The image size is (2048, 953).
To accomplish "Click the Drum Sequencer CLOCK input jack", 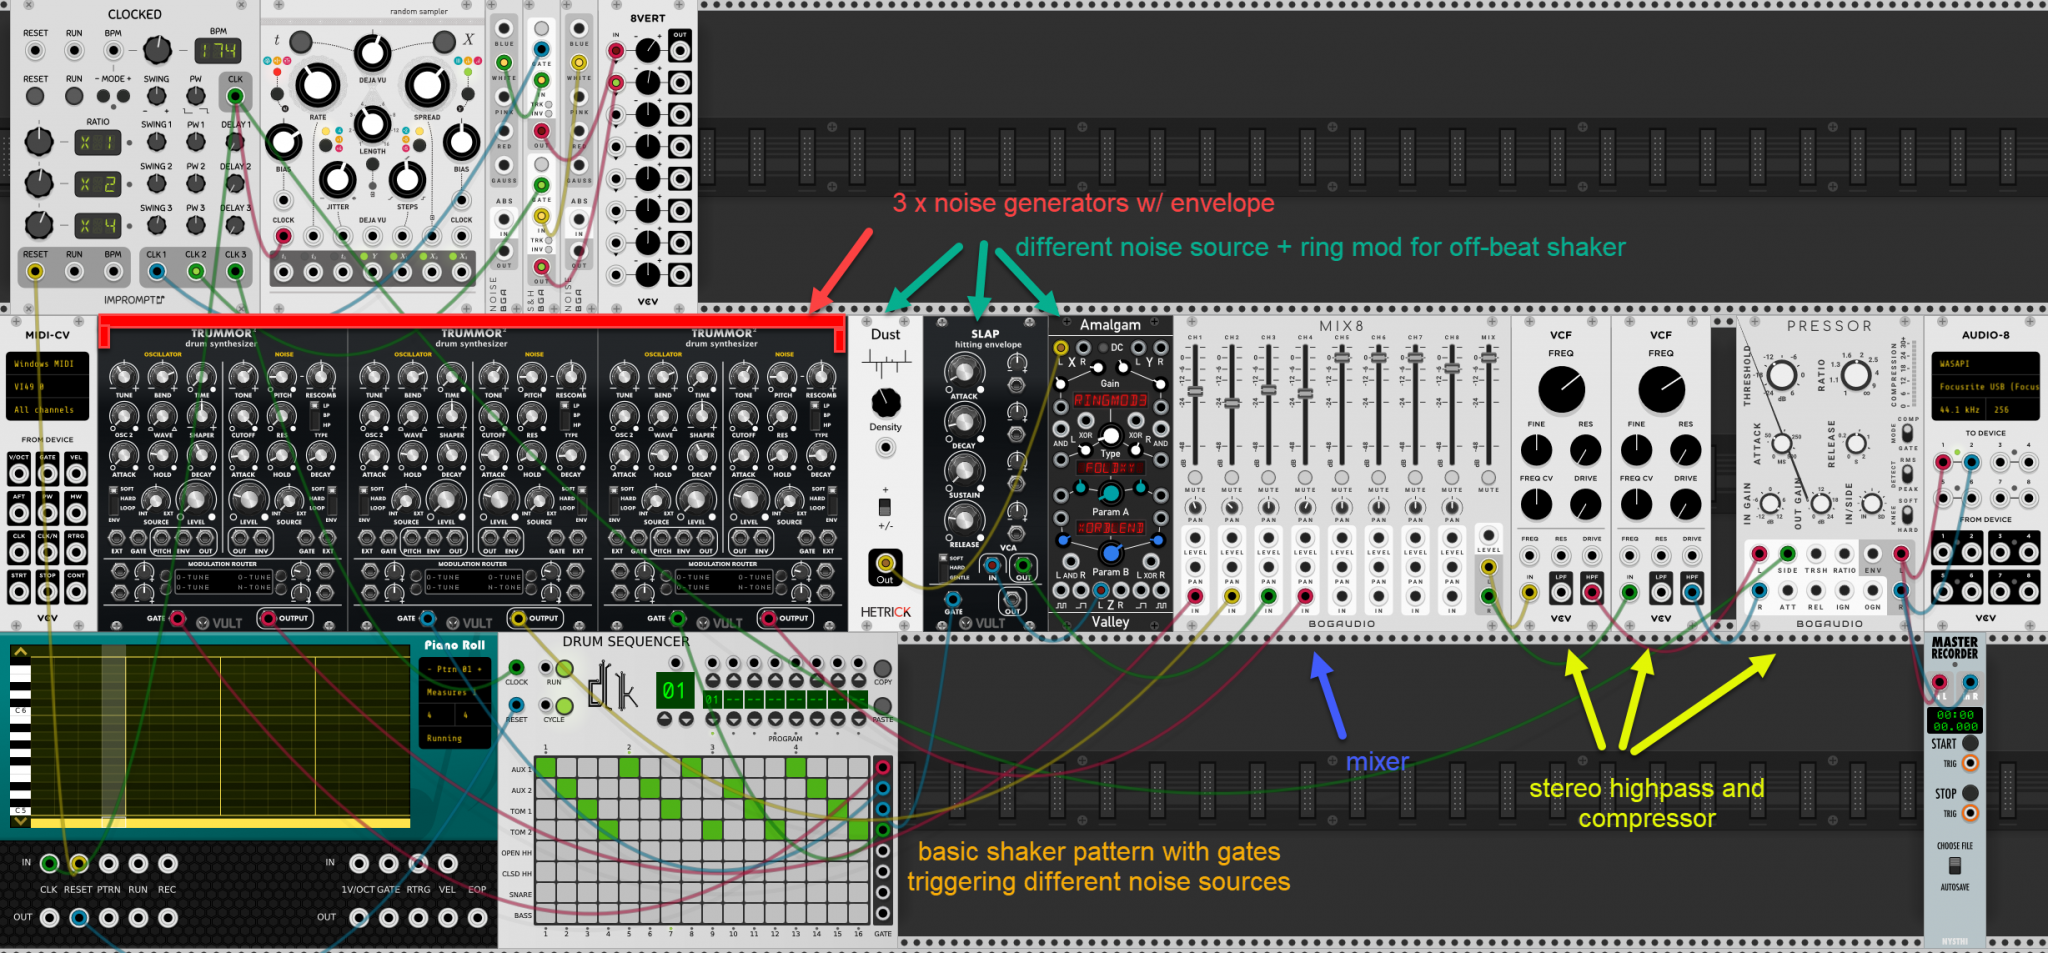I will click(516, 667).
